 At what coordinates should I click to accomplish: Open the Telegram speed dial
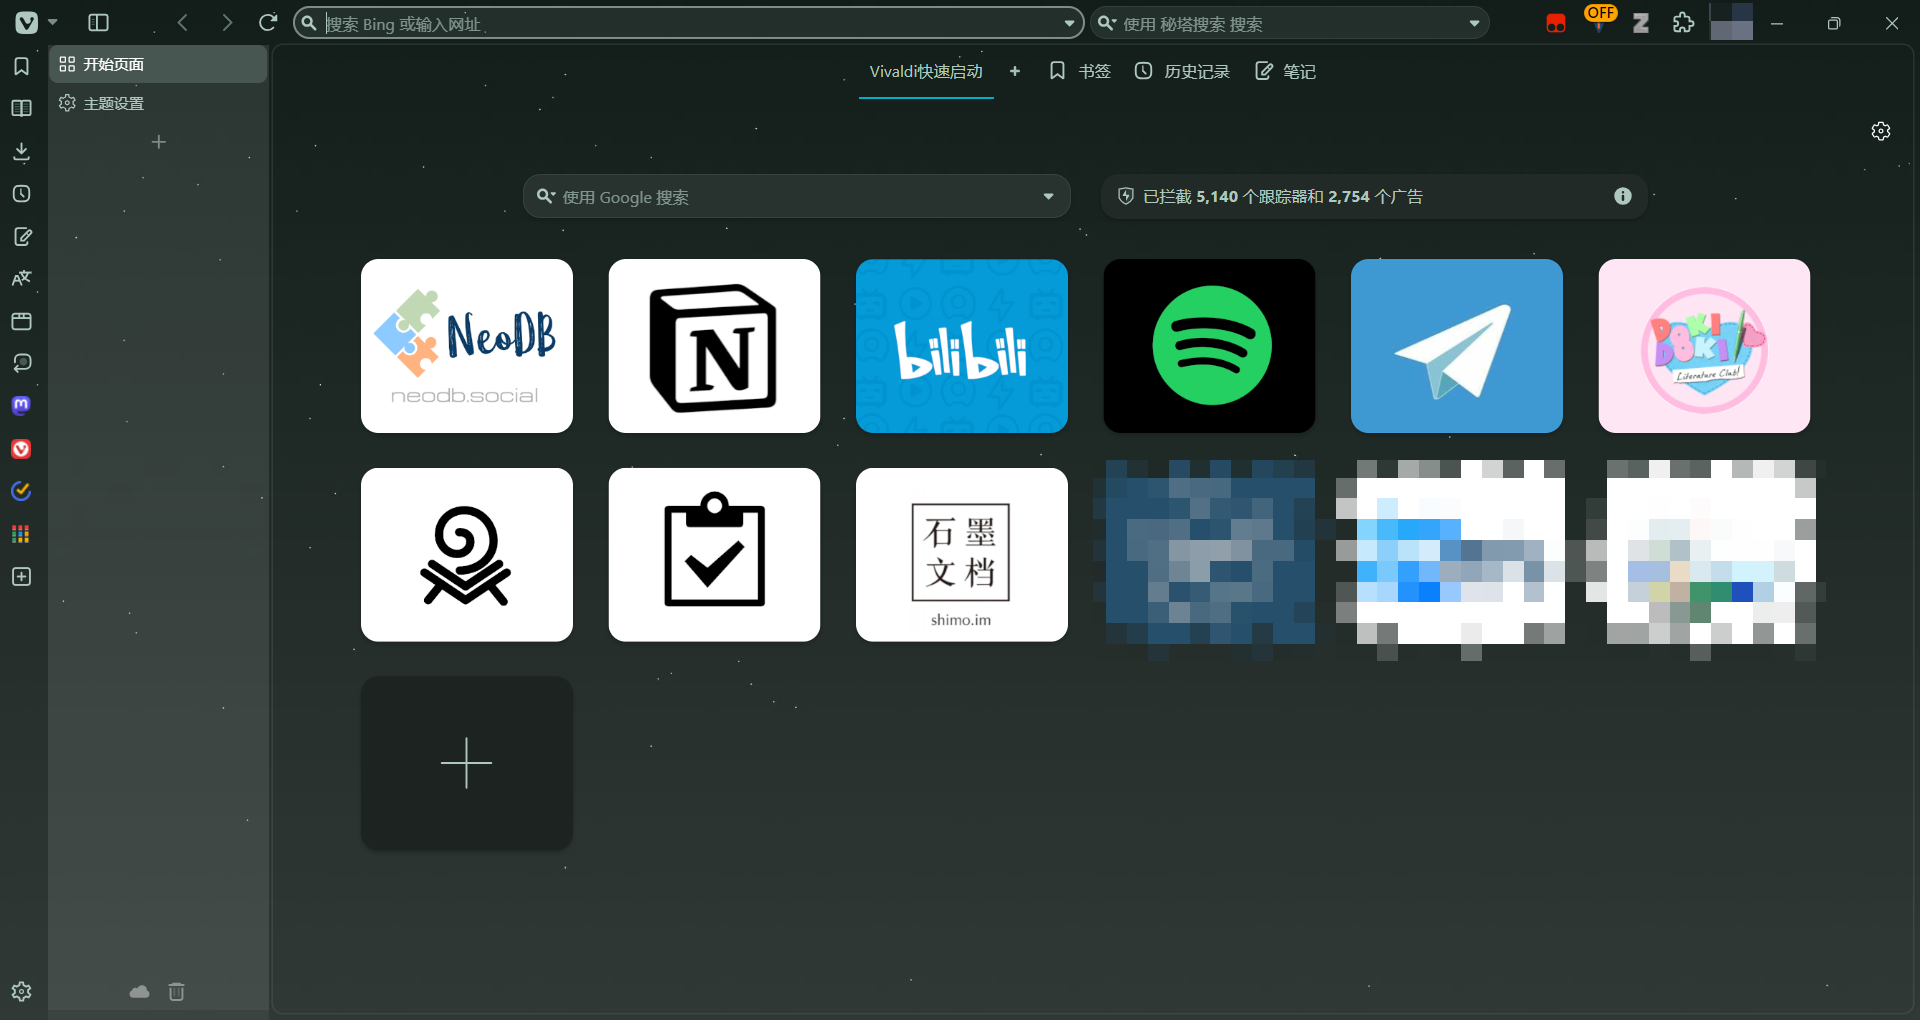pyautogui.click(x=1457, y=346)
